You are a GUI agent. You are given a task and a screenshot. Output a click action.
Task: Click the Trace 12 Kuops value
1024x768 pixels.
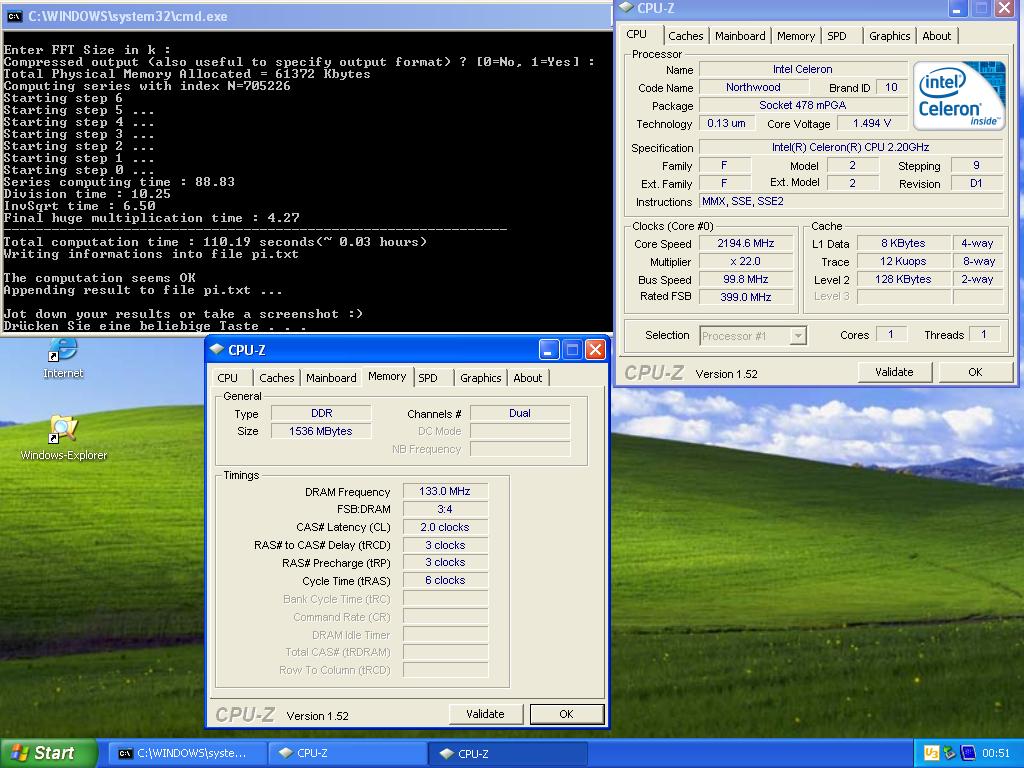click(x=903, y=261)
